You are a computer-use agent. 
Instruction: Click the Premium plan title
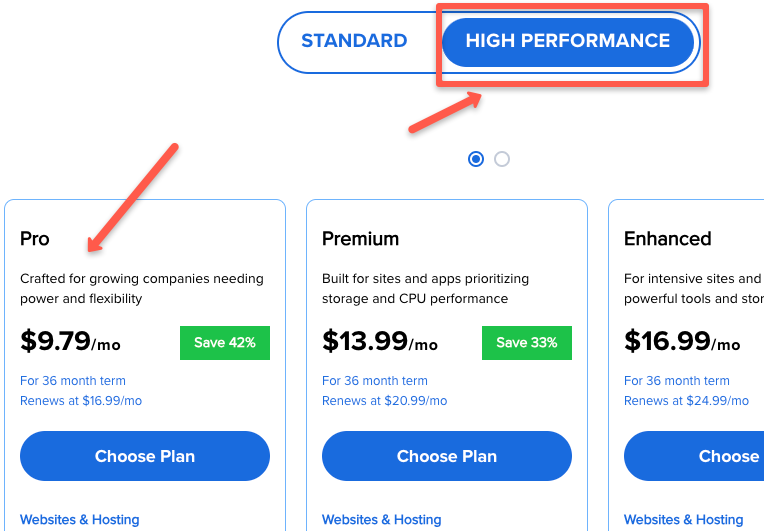360,239
